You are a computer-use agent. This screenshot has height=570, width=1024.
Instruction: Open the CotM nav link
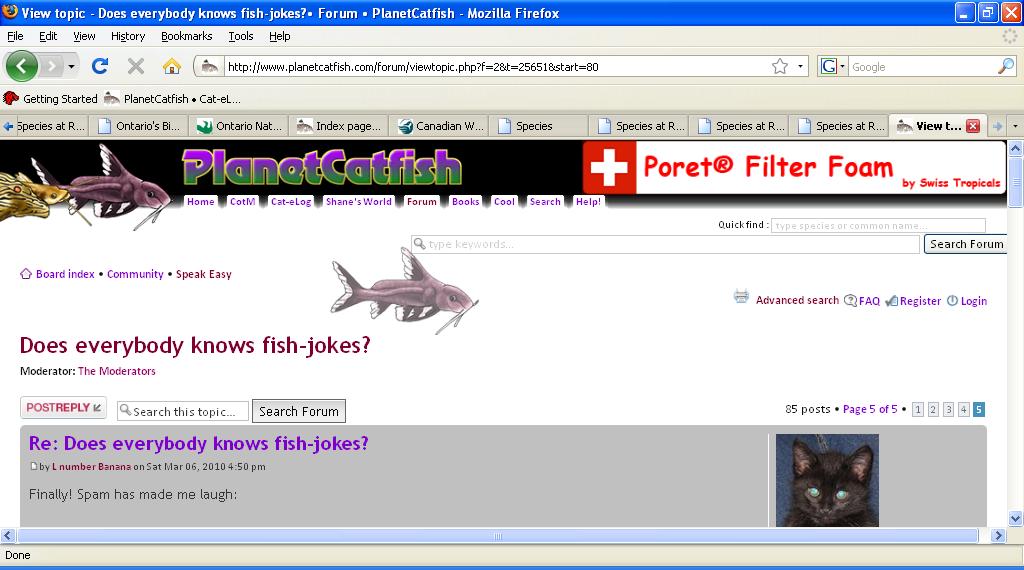(x=242, y=202)
